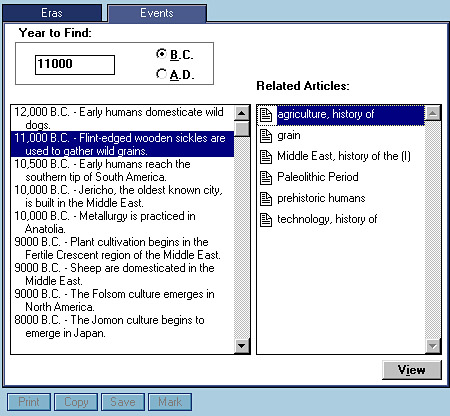Click events list scroll up arrow

[x=242, y=113]
